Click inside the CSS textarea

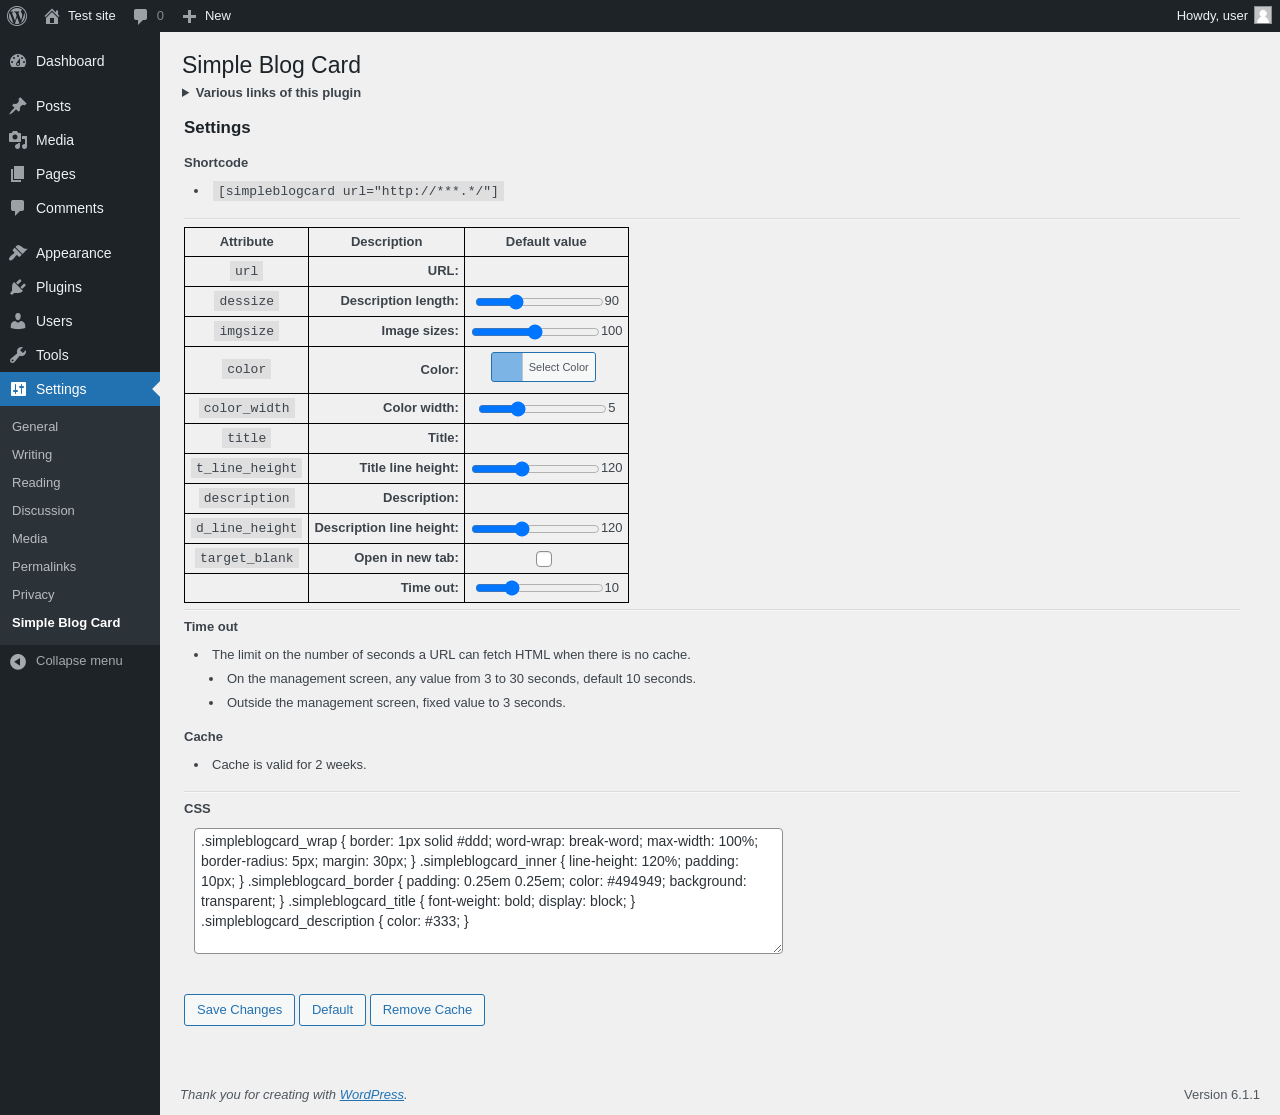[488, 891]
